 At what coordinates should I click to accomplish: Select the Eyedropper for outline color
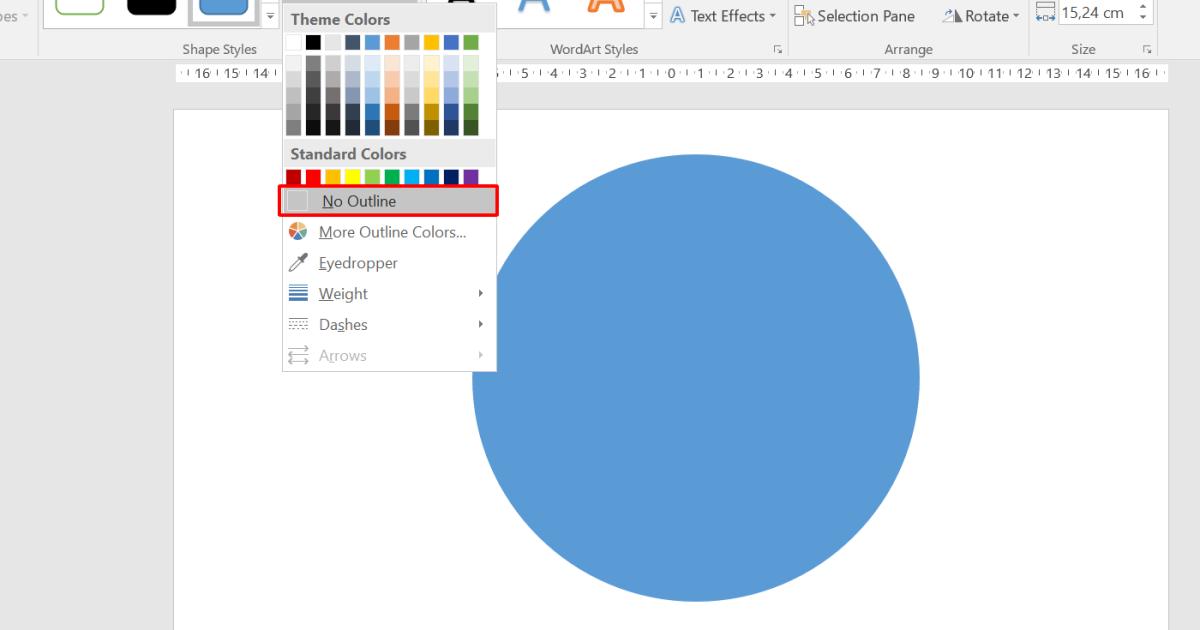(x=357, y=262)
